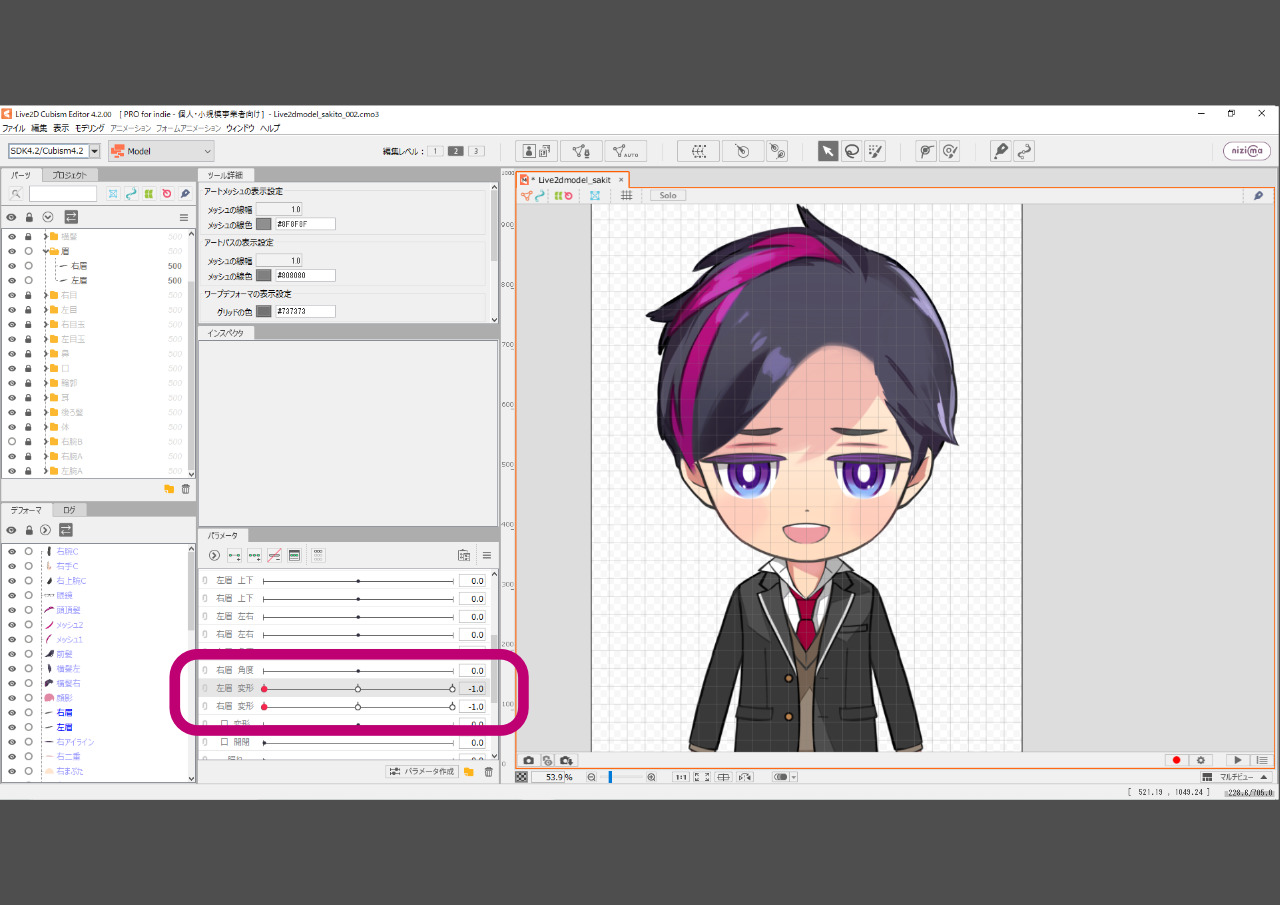
Task: Set edit level to 3
Action: (x=476, y=151)
